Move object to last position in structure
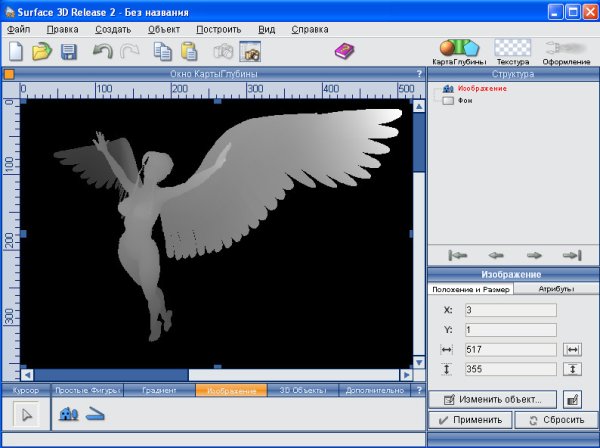The width and height of the screenshot is (600, 448). pos(572,255)
